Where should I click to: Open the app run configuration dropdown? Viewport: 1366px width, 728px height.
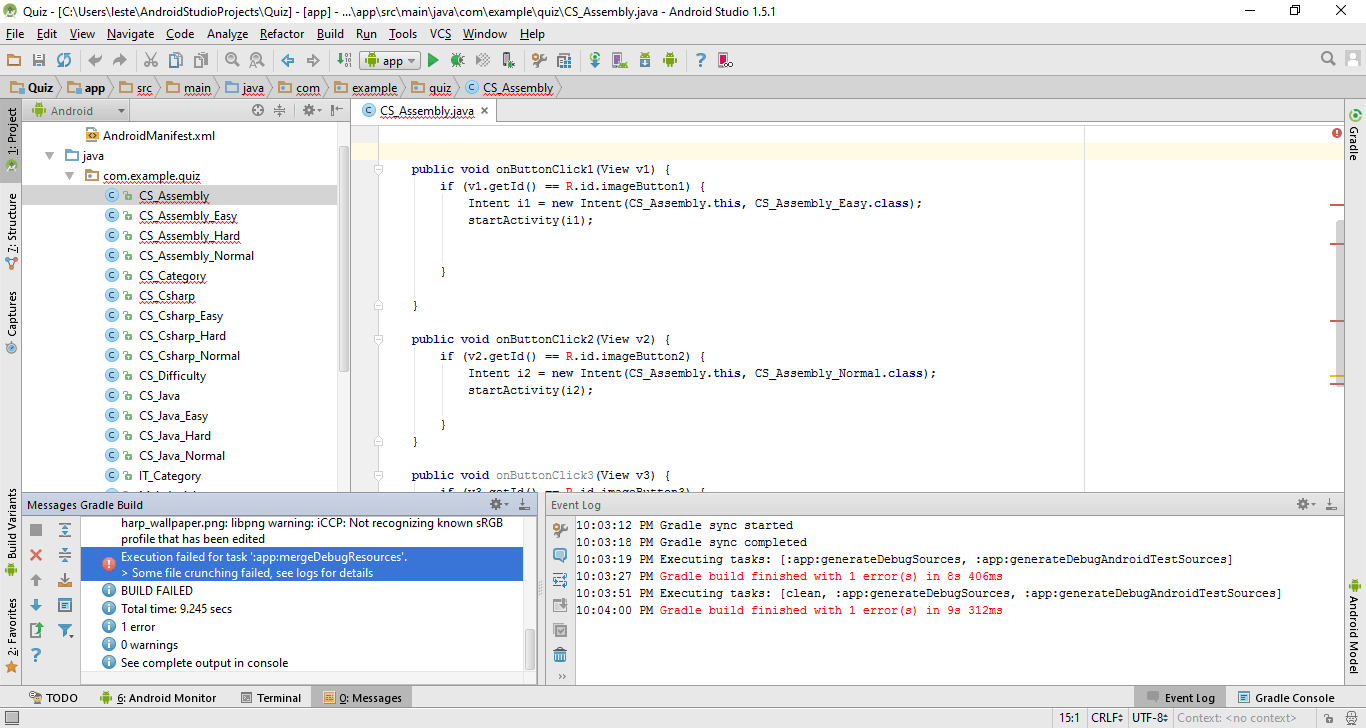[390, 61]
